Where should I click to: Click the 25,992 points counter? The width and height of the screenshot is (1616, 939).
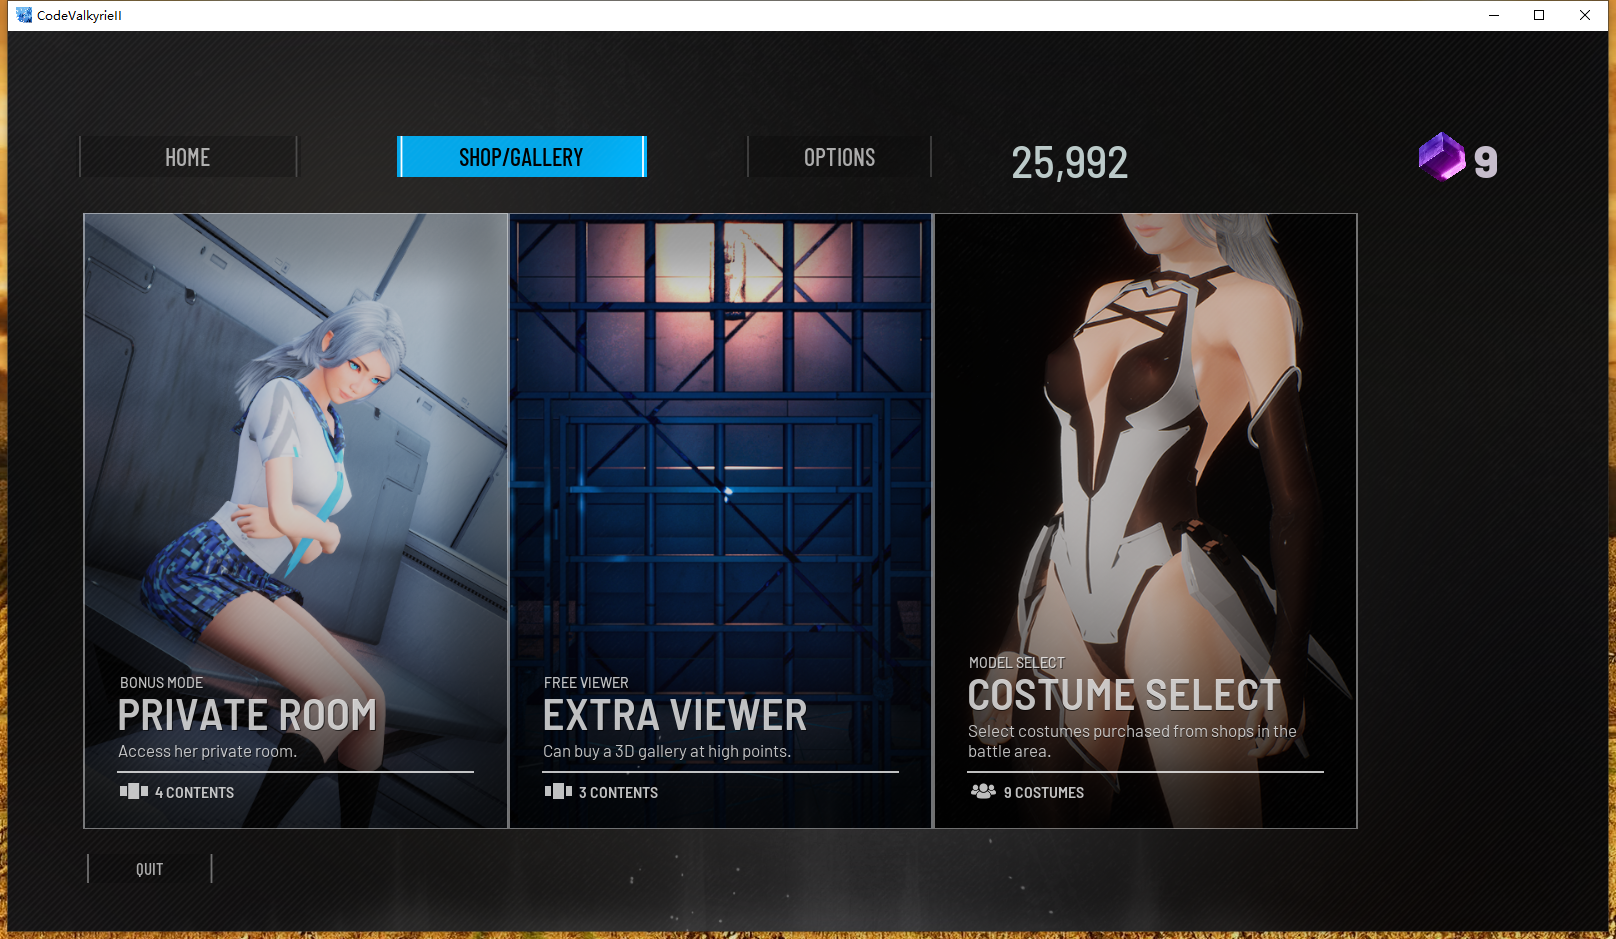click(x=1069, y=162)
